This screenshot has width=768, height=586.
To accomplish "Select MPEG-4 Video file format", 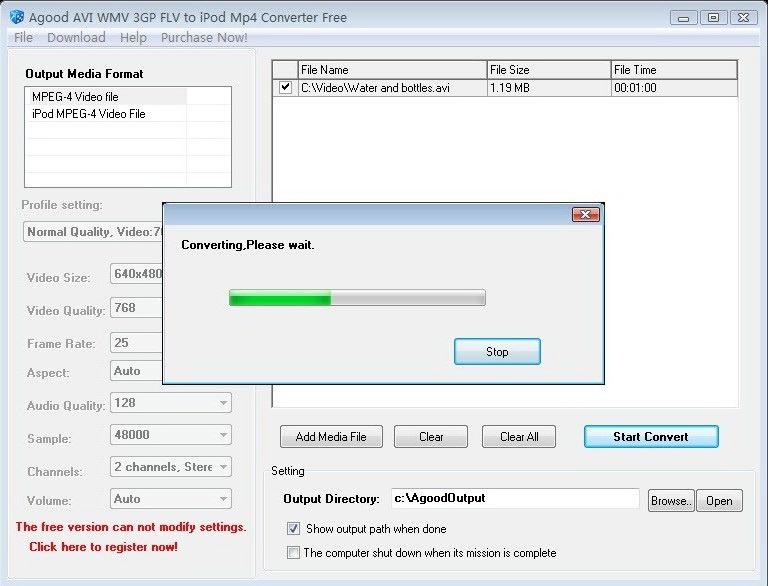I will pos(105,97).
